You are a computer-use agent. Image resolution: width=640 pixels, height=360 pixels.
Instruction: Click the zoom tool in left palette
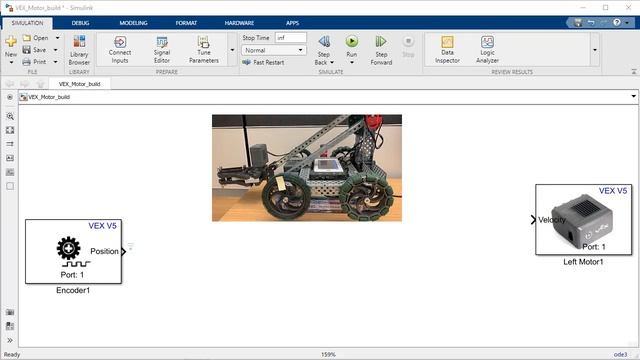10,116
